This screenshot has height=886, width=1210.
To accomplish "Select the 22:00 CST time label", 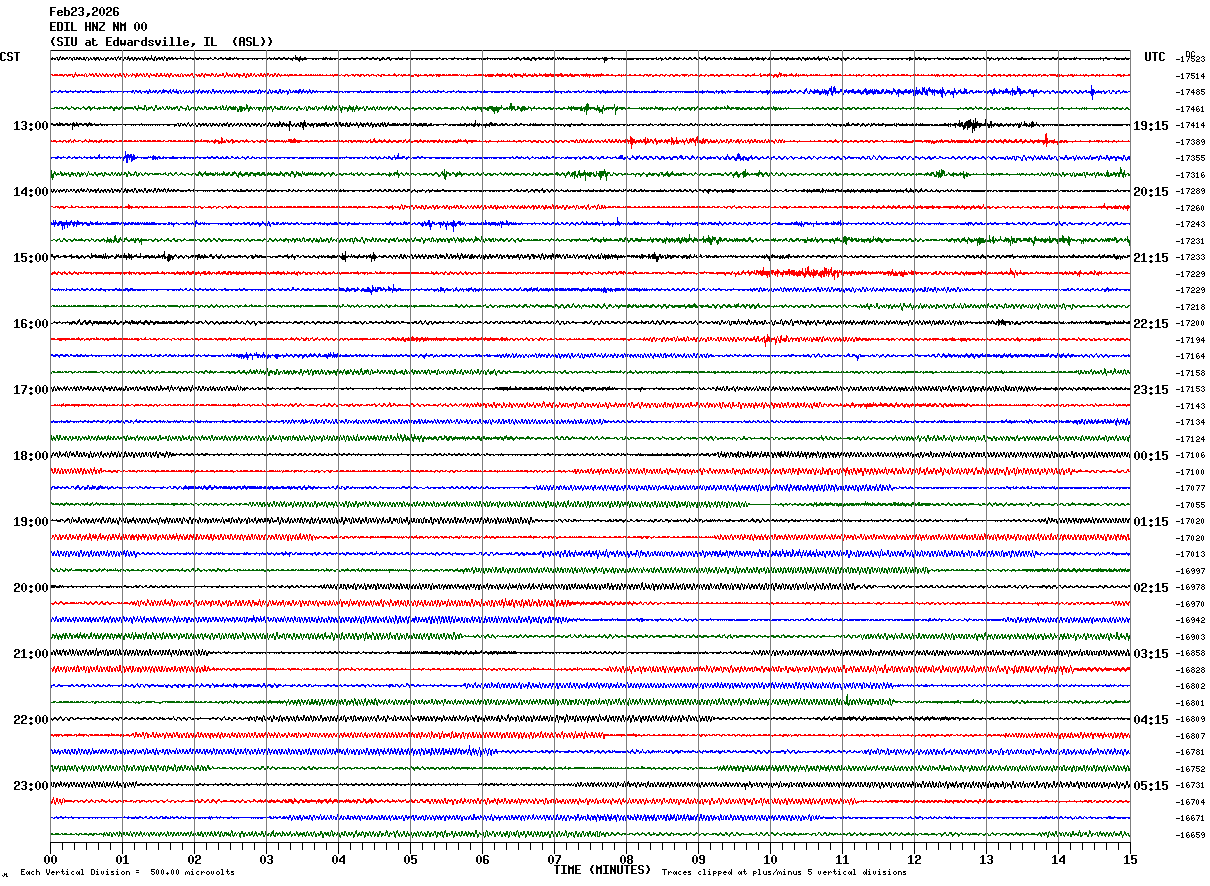I will [30, 720].
